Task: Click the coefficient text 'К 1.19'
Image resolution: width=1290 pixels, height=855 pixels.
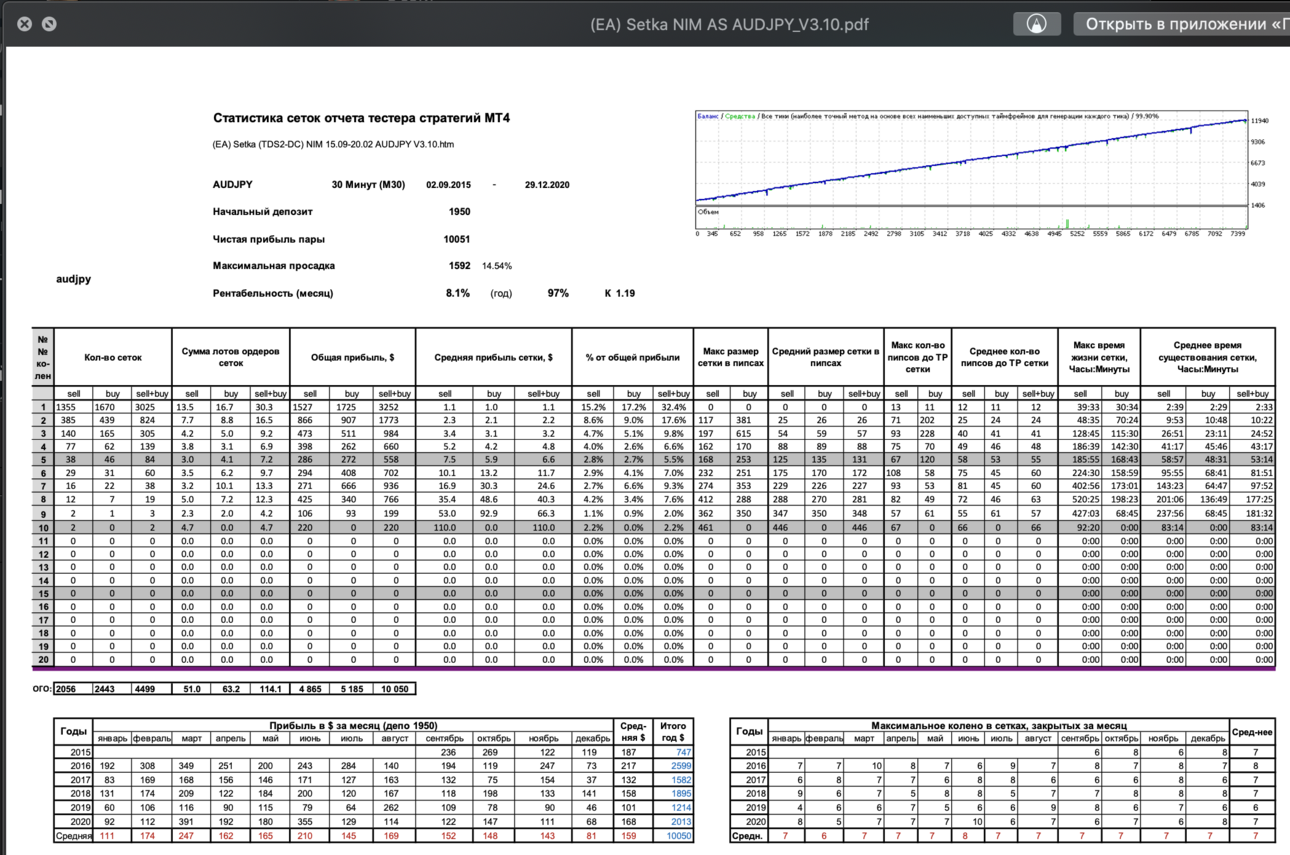Action: tap(620, 293)
